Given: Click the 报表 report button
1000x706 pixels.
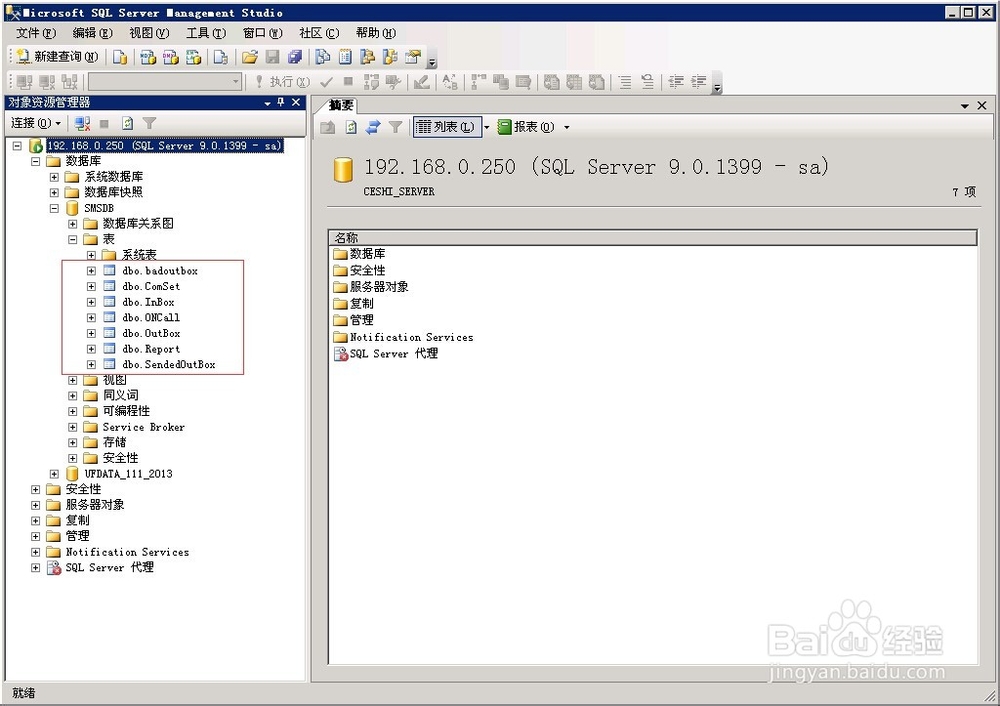Looking at the screenshot, I should point(527,127).
